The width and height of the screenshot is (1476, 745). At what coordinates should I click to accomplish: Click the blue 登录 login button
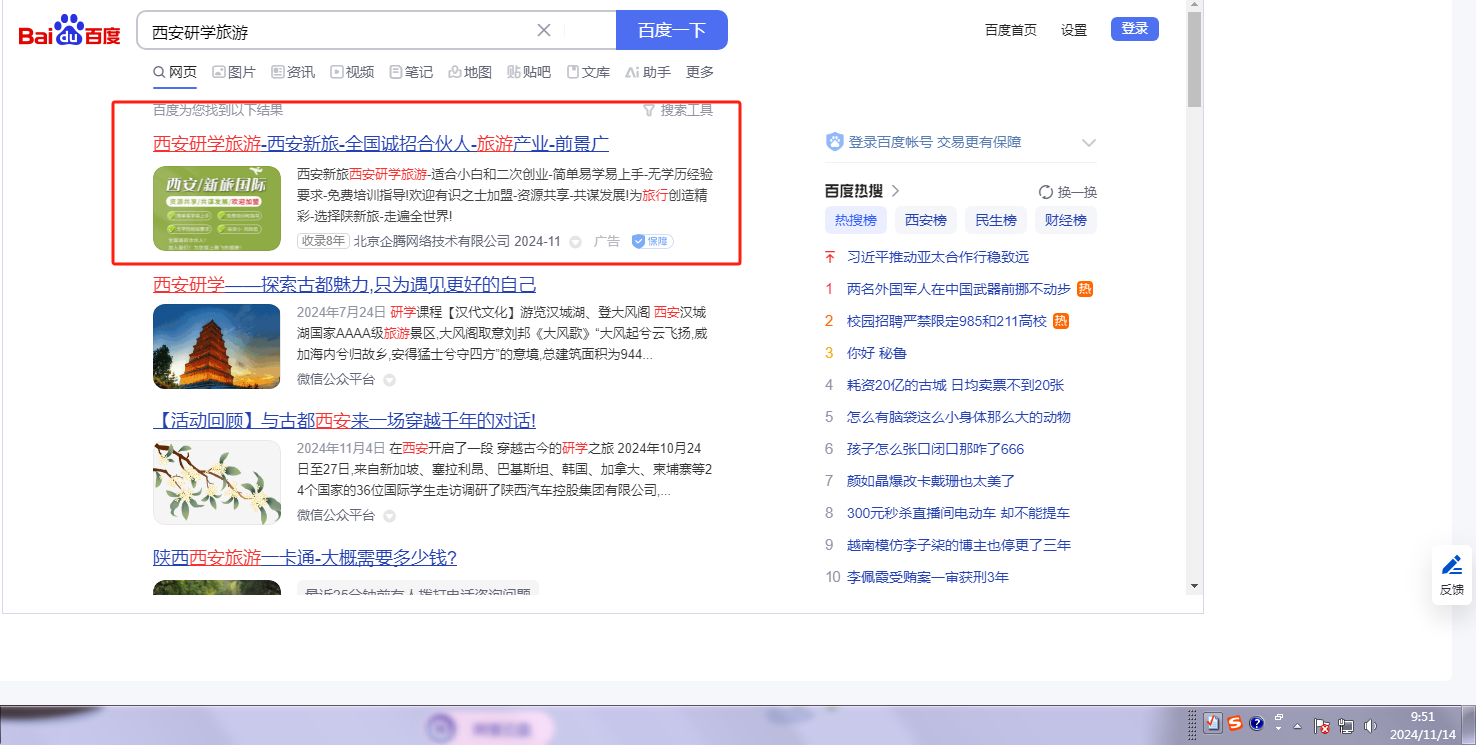pyautogui.click(x=1134, y=29)
